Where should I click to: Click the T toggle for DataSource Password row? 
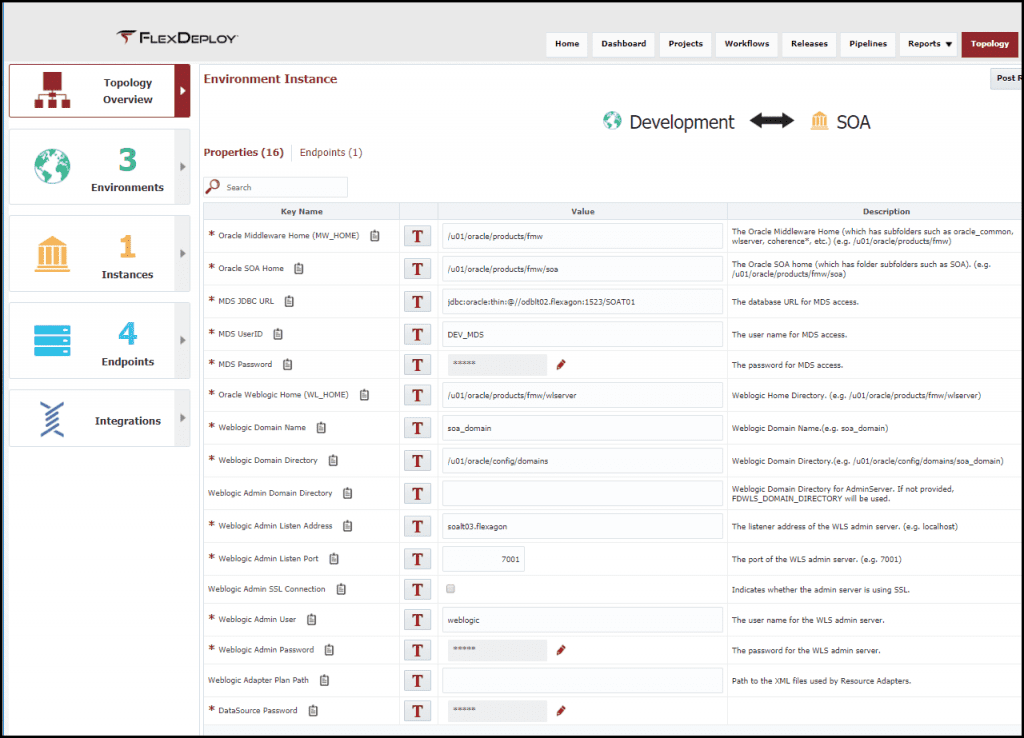tap(417, 710)
